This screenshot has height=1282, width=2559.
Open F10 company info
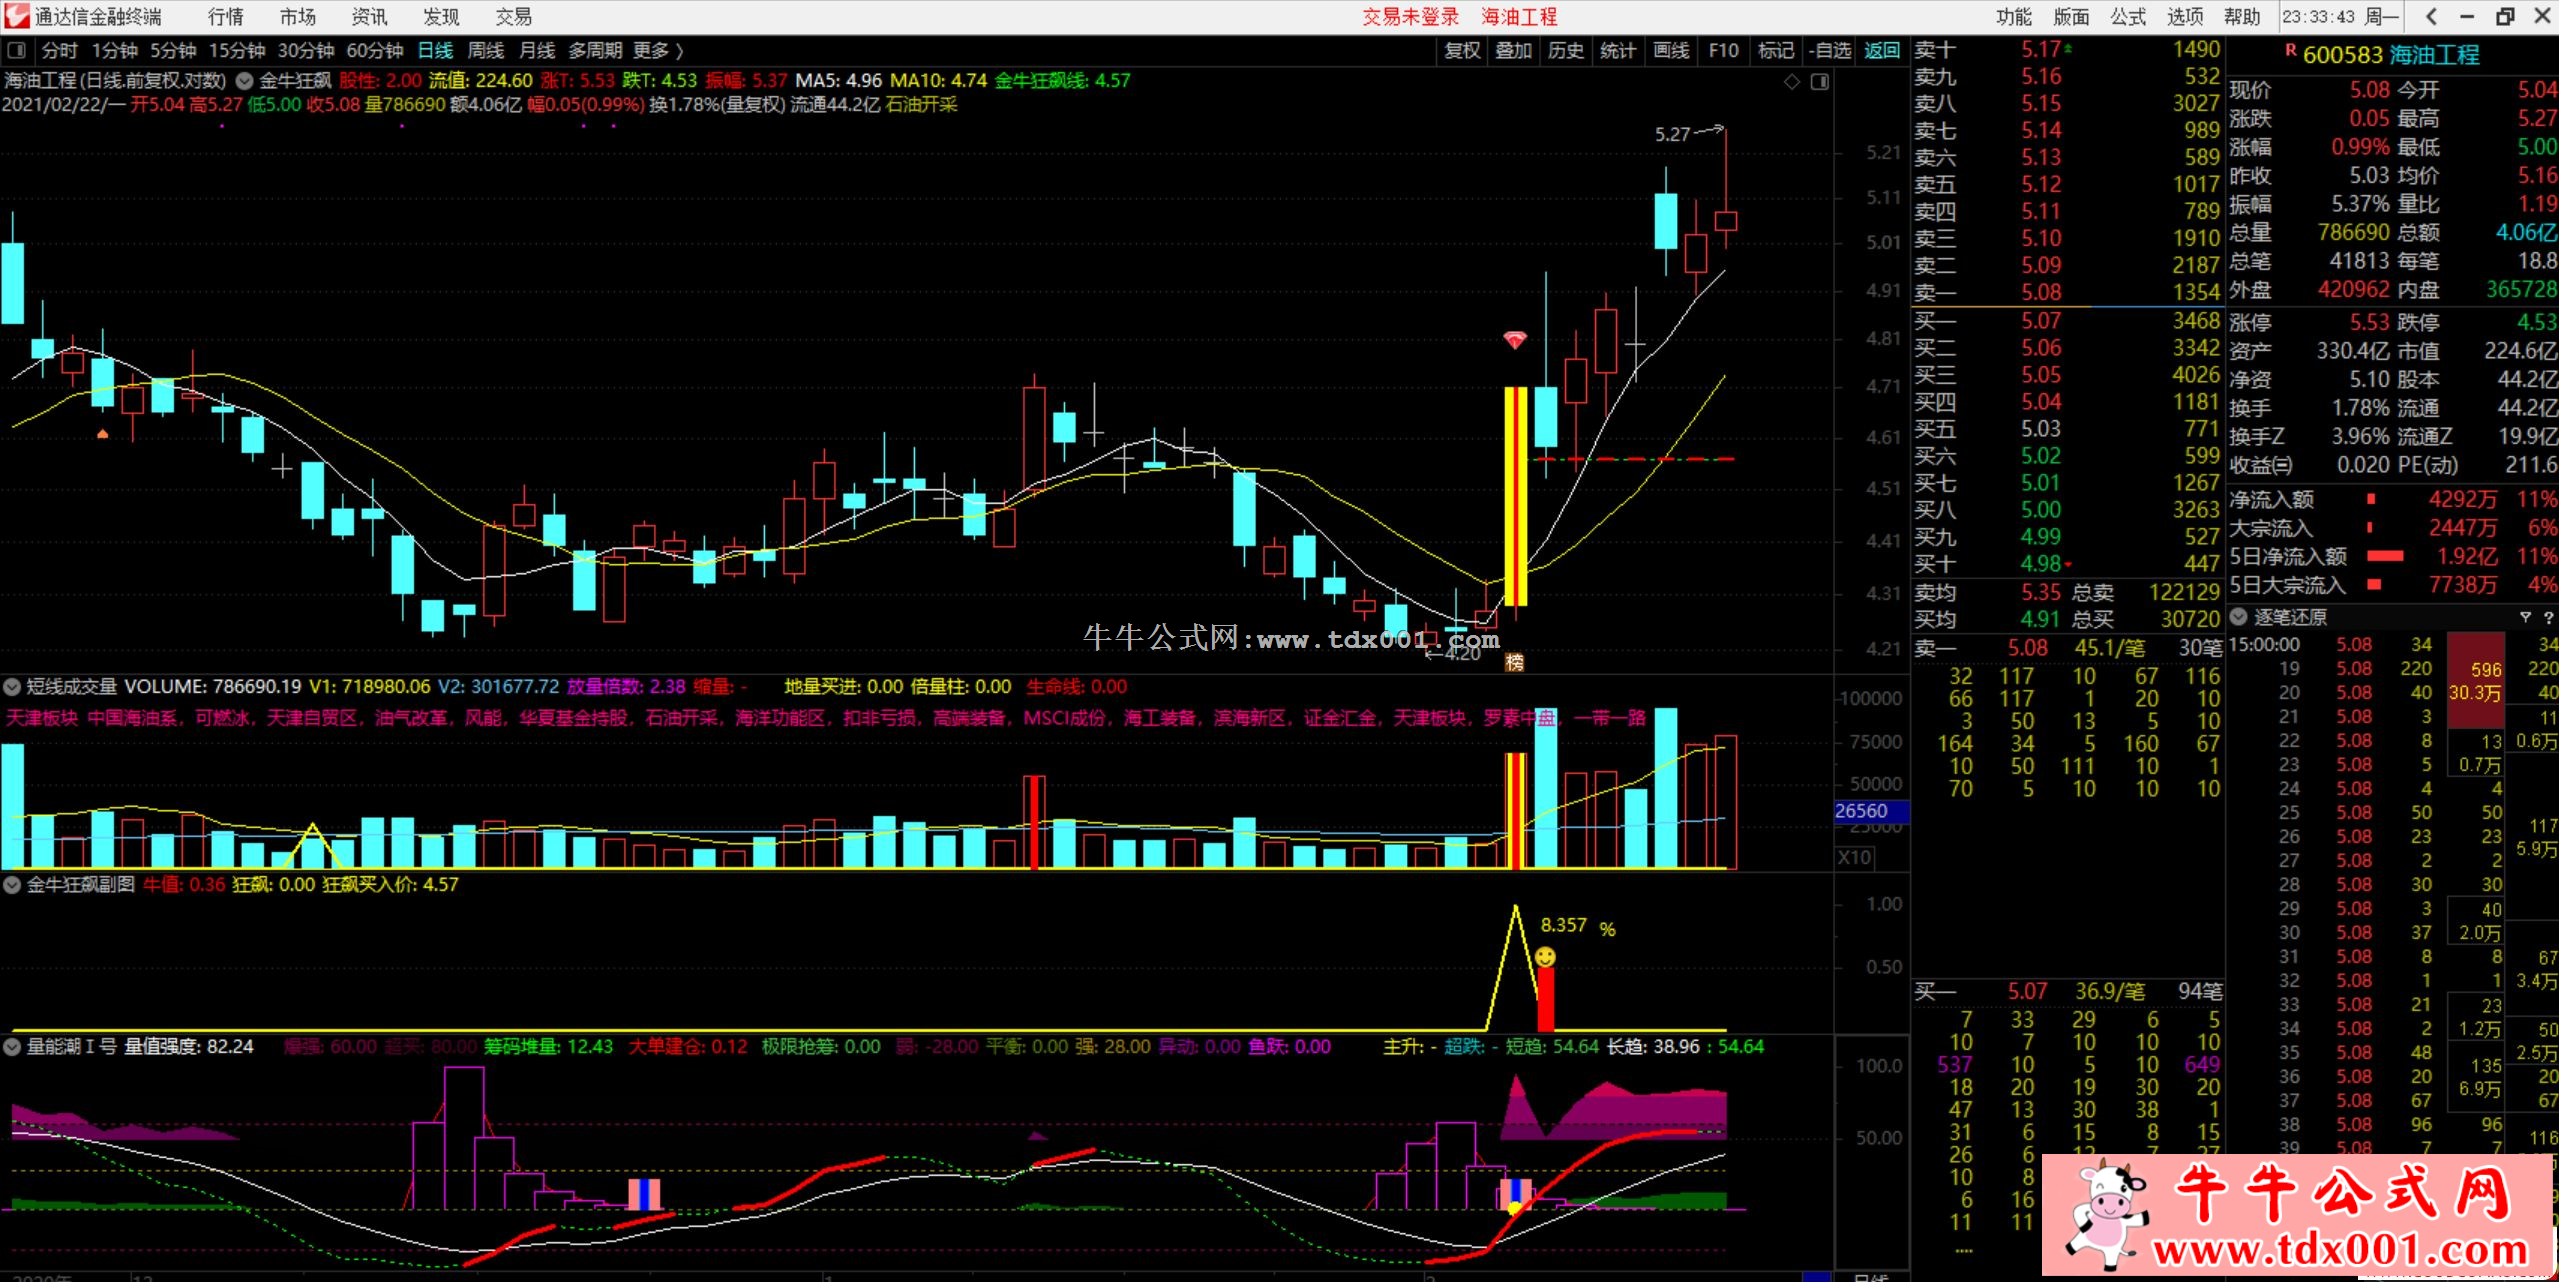(x=1724, y=51)
